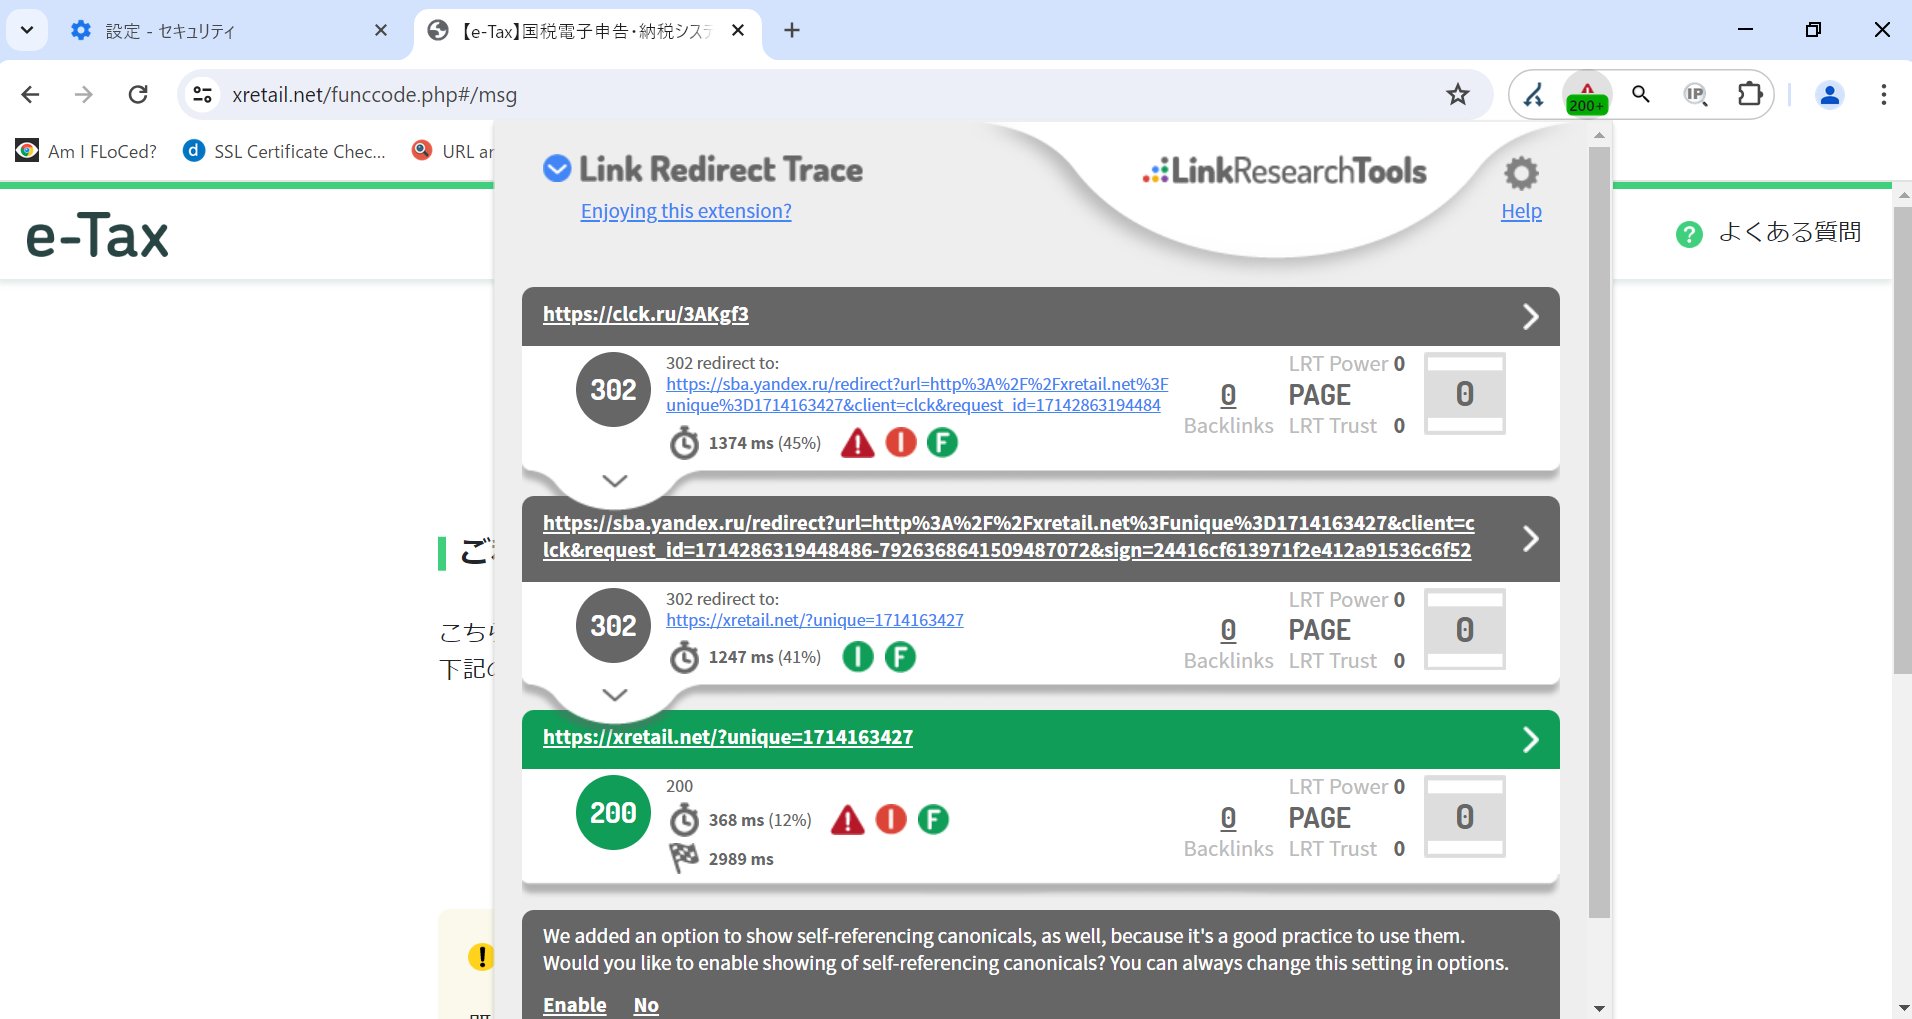
Task: Open the よくある質問 FAQ link
Action: pos(1789,233)
